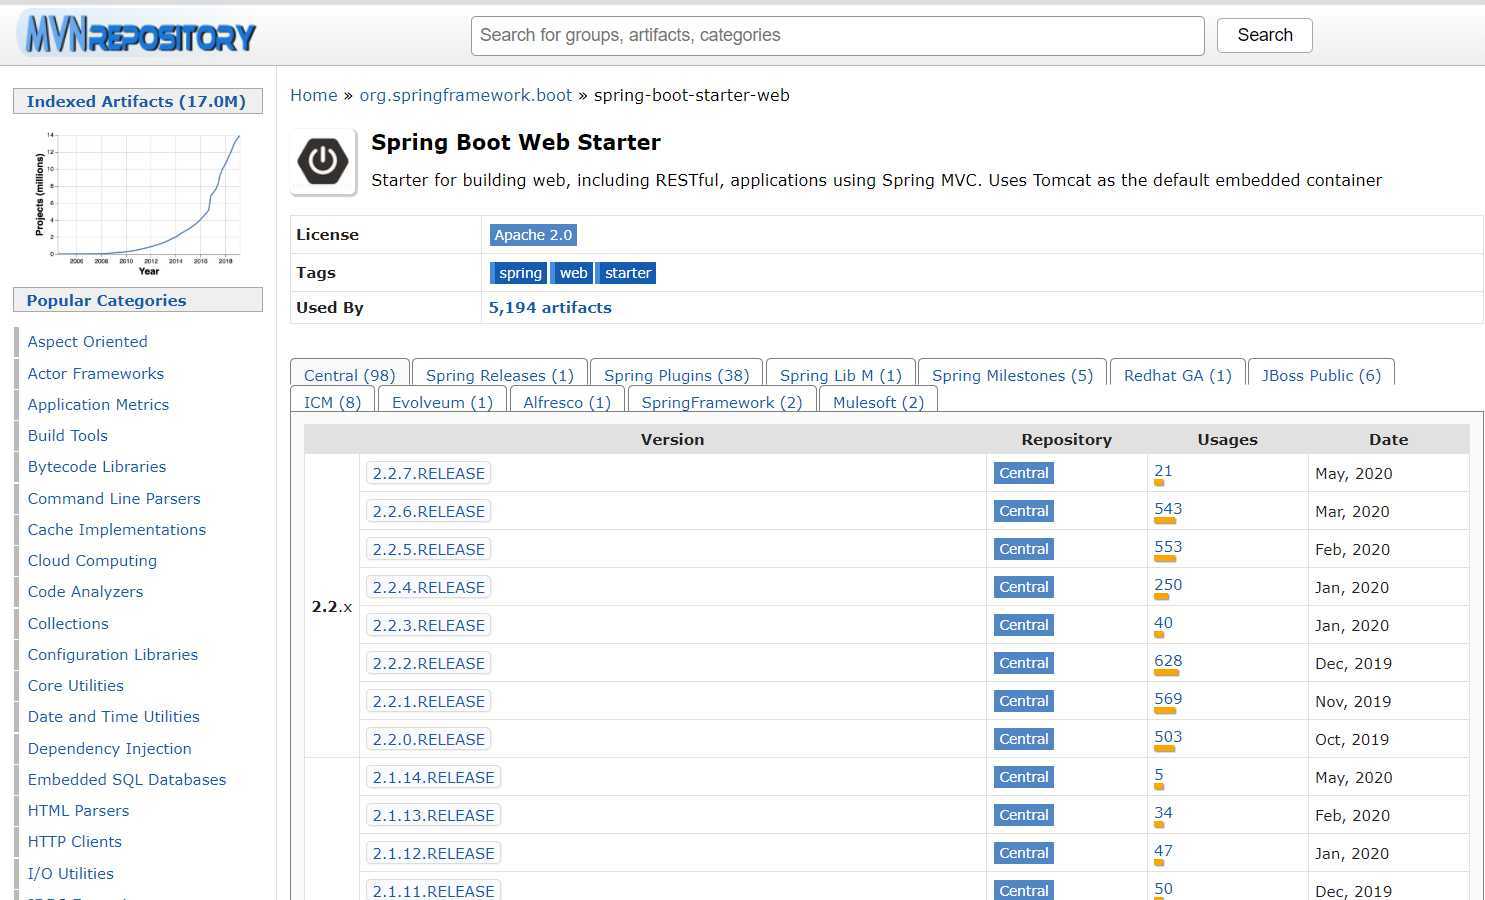Open the 569 usages link
Viewport: 1485px width, 900px height.
1168,699
